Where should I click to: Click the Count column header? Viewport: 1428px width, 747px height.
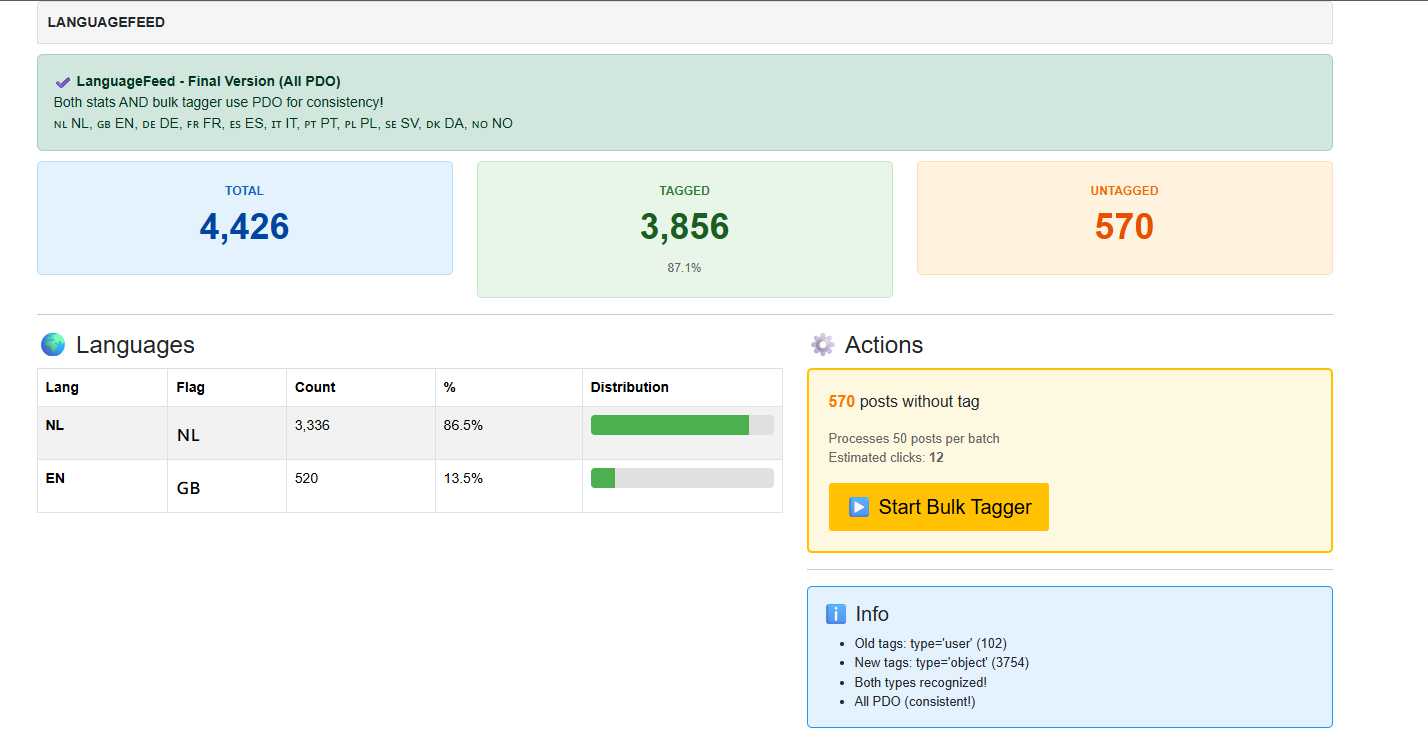click(x=315, y=387)
